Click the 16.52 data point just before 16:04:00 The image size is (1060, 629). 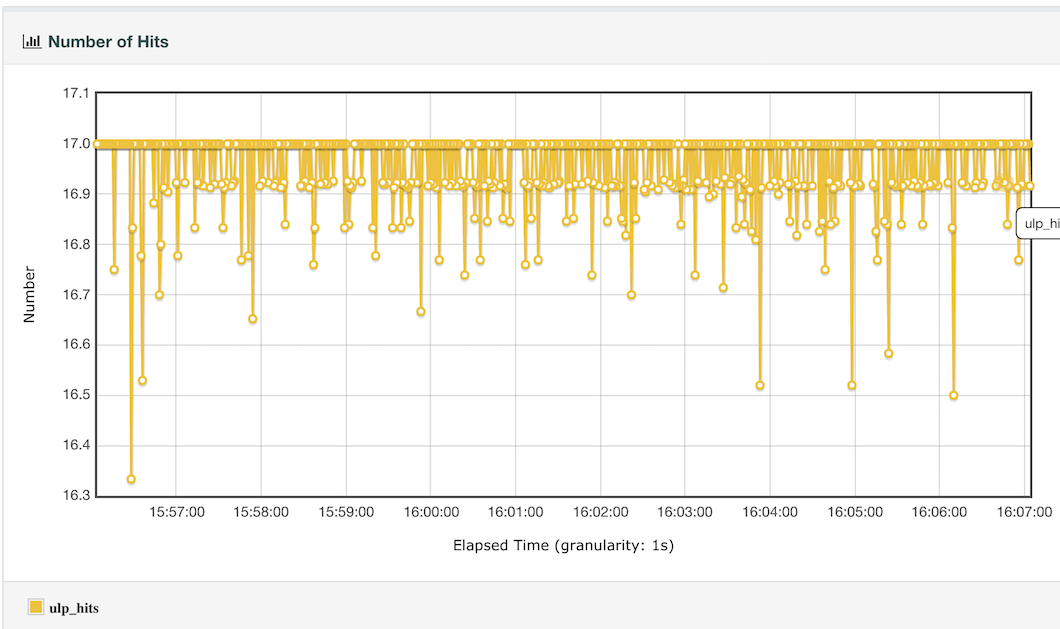click(760, 386)
